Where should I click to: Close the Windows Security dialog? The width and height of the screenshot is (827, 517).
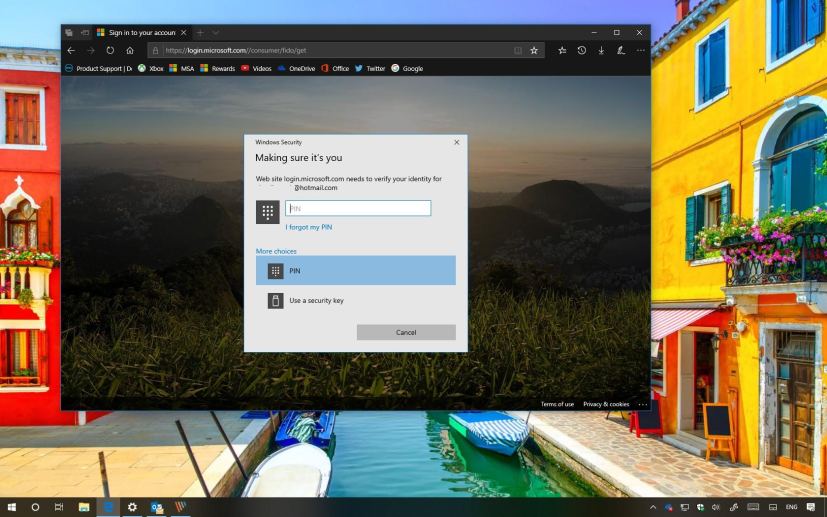(x=457, y=142)
